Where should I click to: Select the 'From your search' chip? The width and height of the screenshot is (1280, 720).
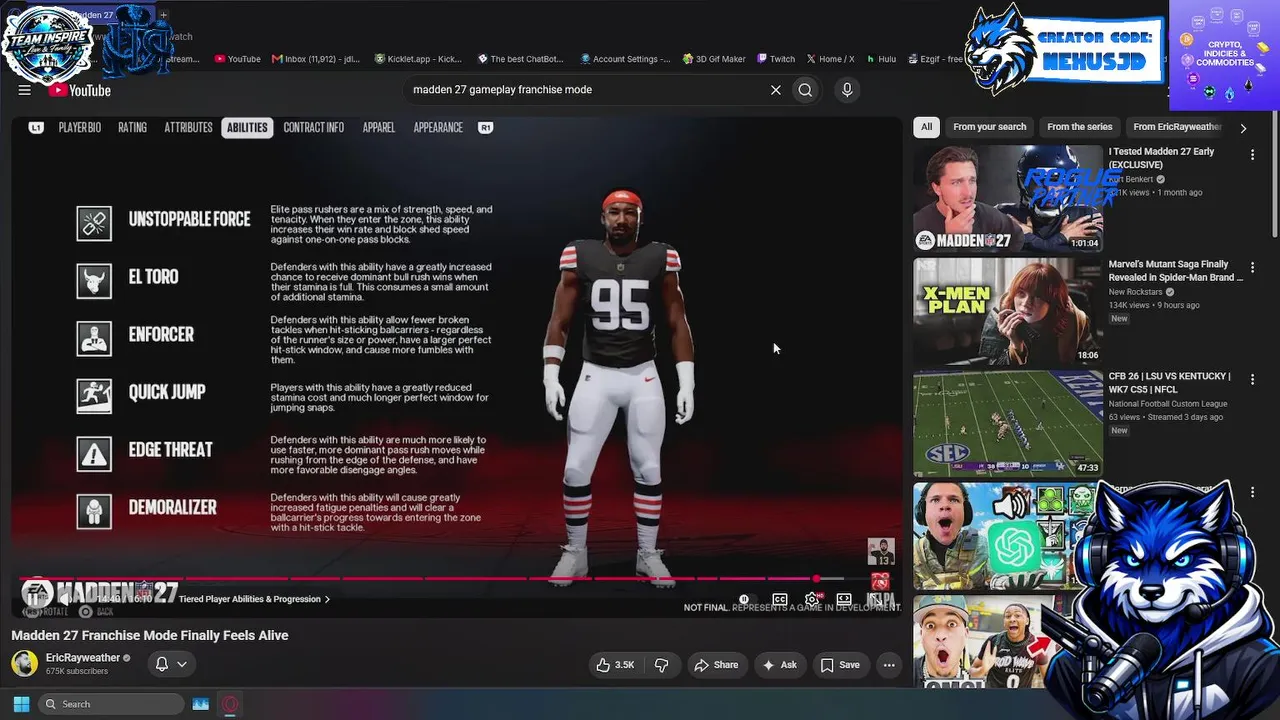coord(989,127)
